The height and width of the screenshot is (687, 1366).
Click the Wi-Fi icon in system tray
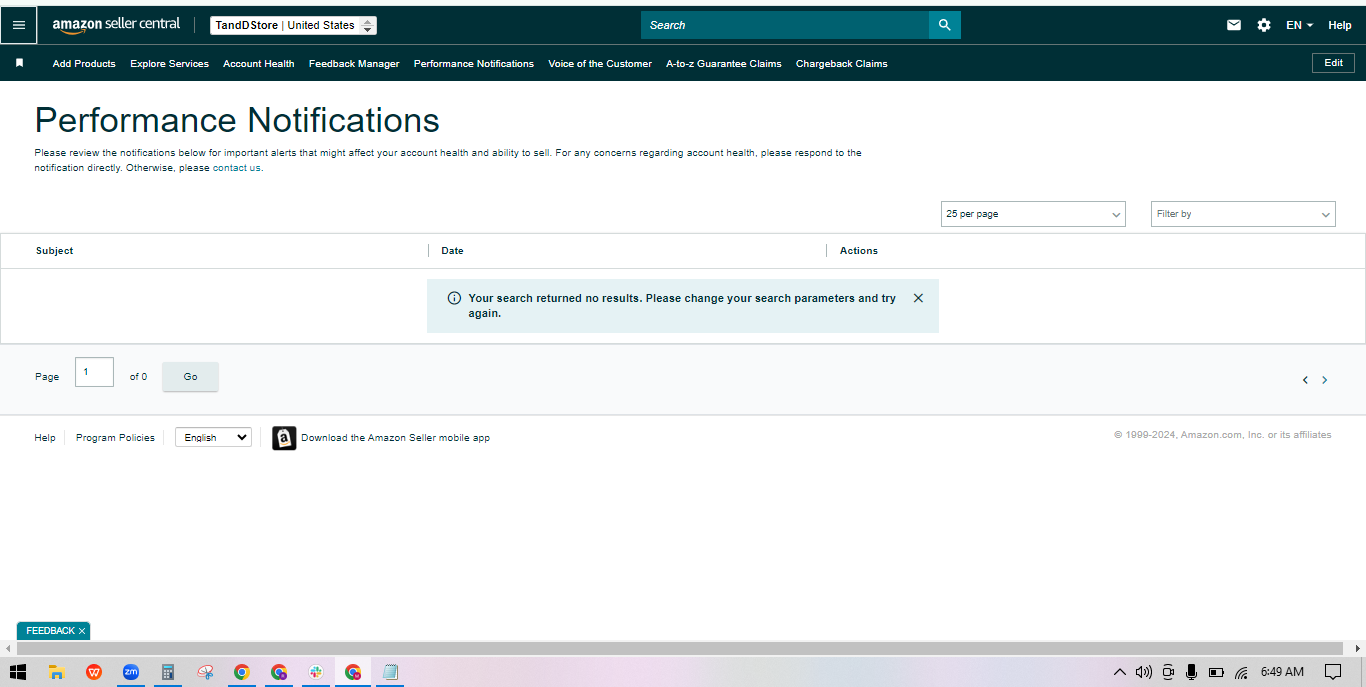click(x=1241, y=672)
